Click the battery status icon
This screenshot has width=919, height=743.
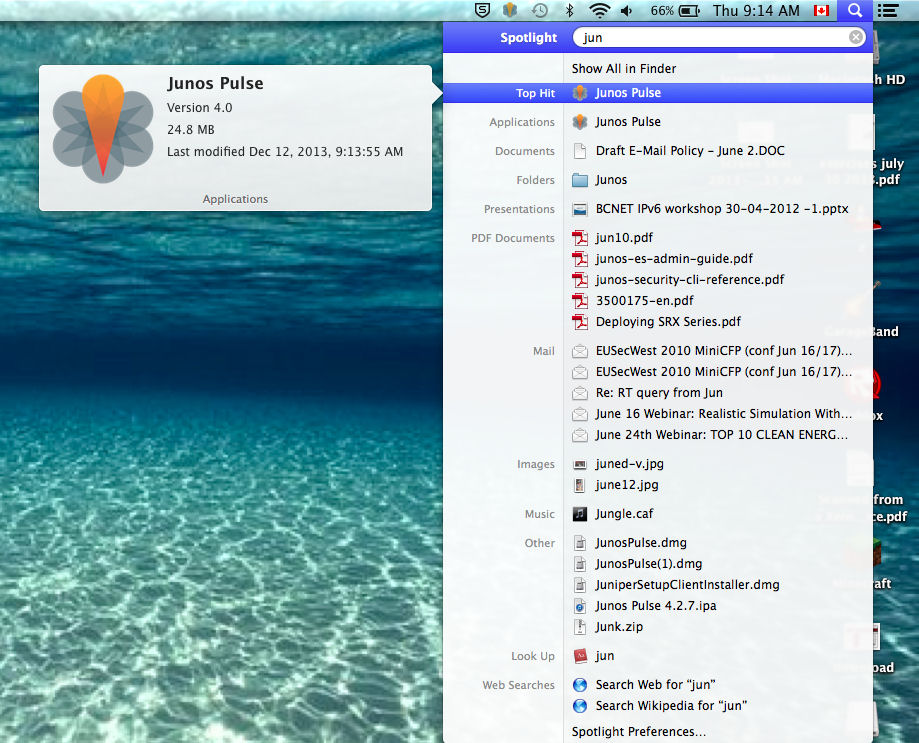[689, 11]
